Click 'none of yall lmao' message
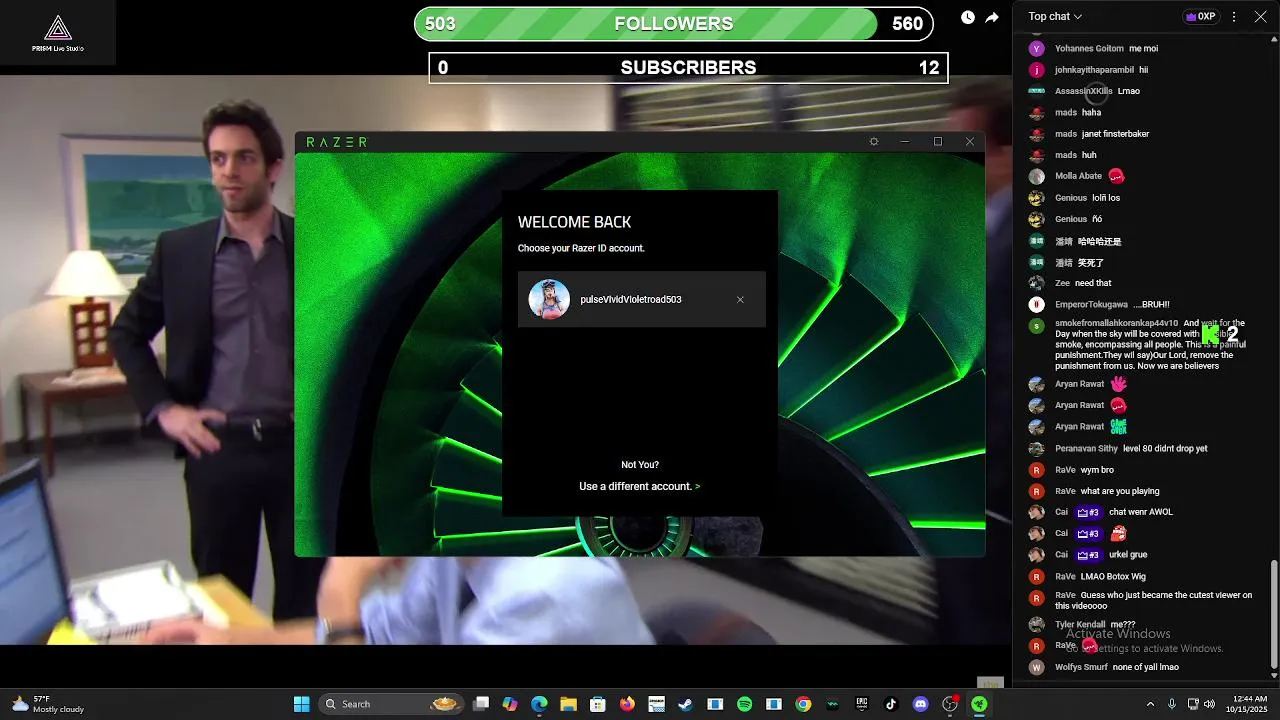This screenshot has width=1280, height=720. [1146, 667]
